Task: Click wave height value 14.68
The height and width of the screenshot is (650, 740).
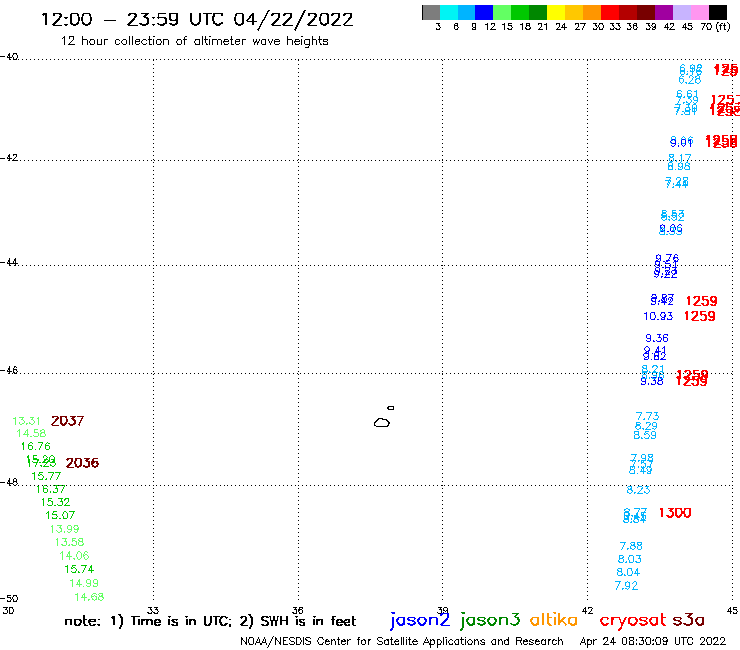Action: [x=89, y=597]
